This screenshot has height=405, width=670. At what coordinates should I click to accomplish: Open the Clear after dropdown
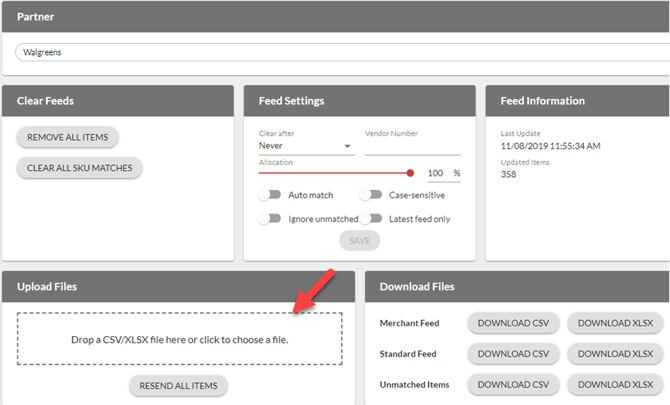[305, 146]
